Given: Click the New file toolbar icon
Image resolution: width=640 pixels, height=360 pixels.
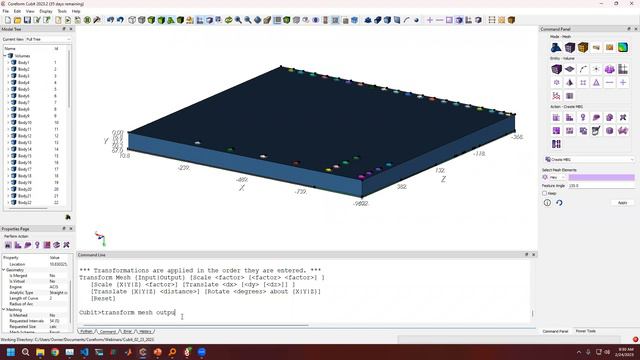Looking at the screenshot, I should (x=8, y=20).
